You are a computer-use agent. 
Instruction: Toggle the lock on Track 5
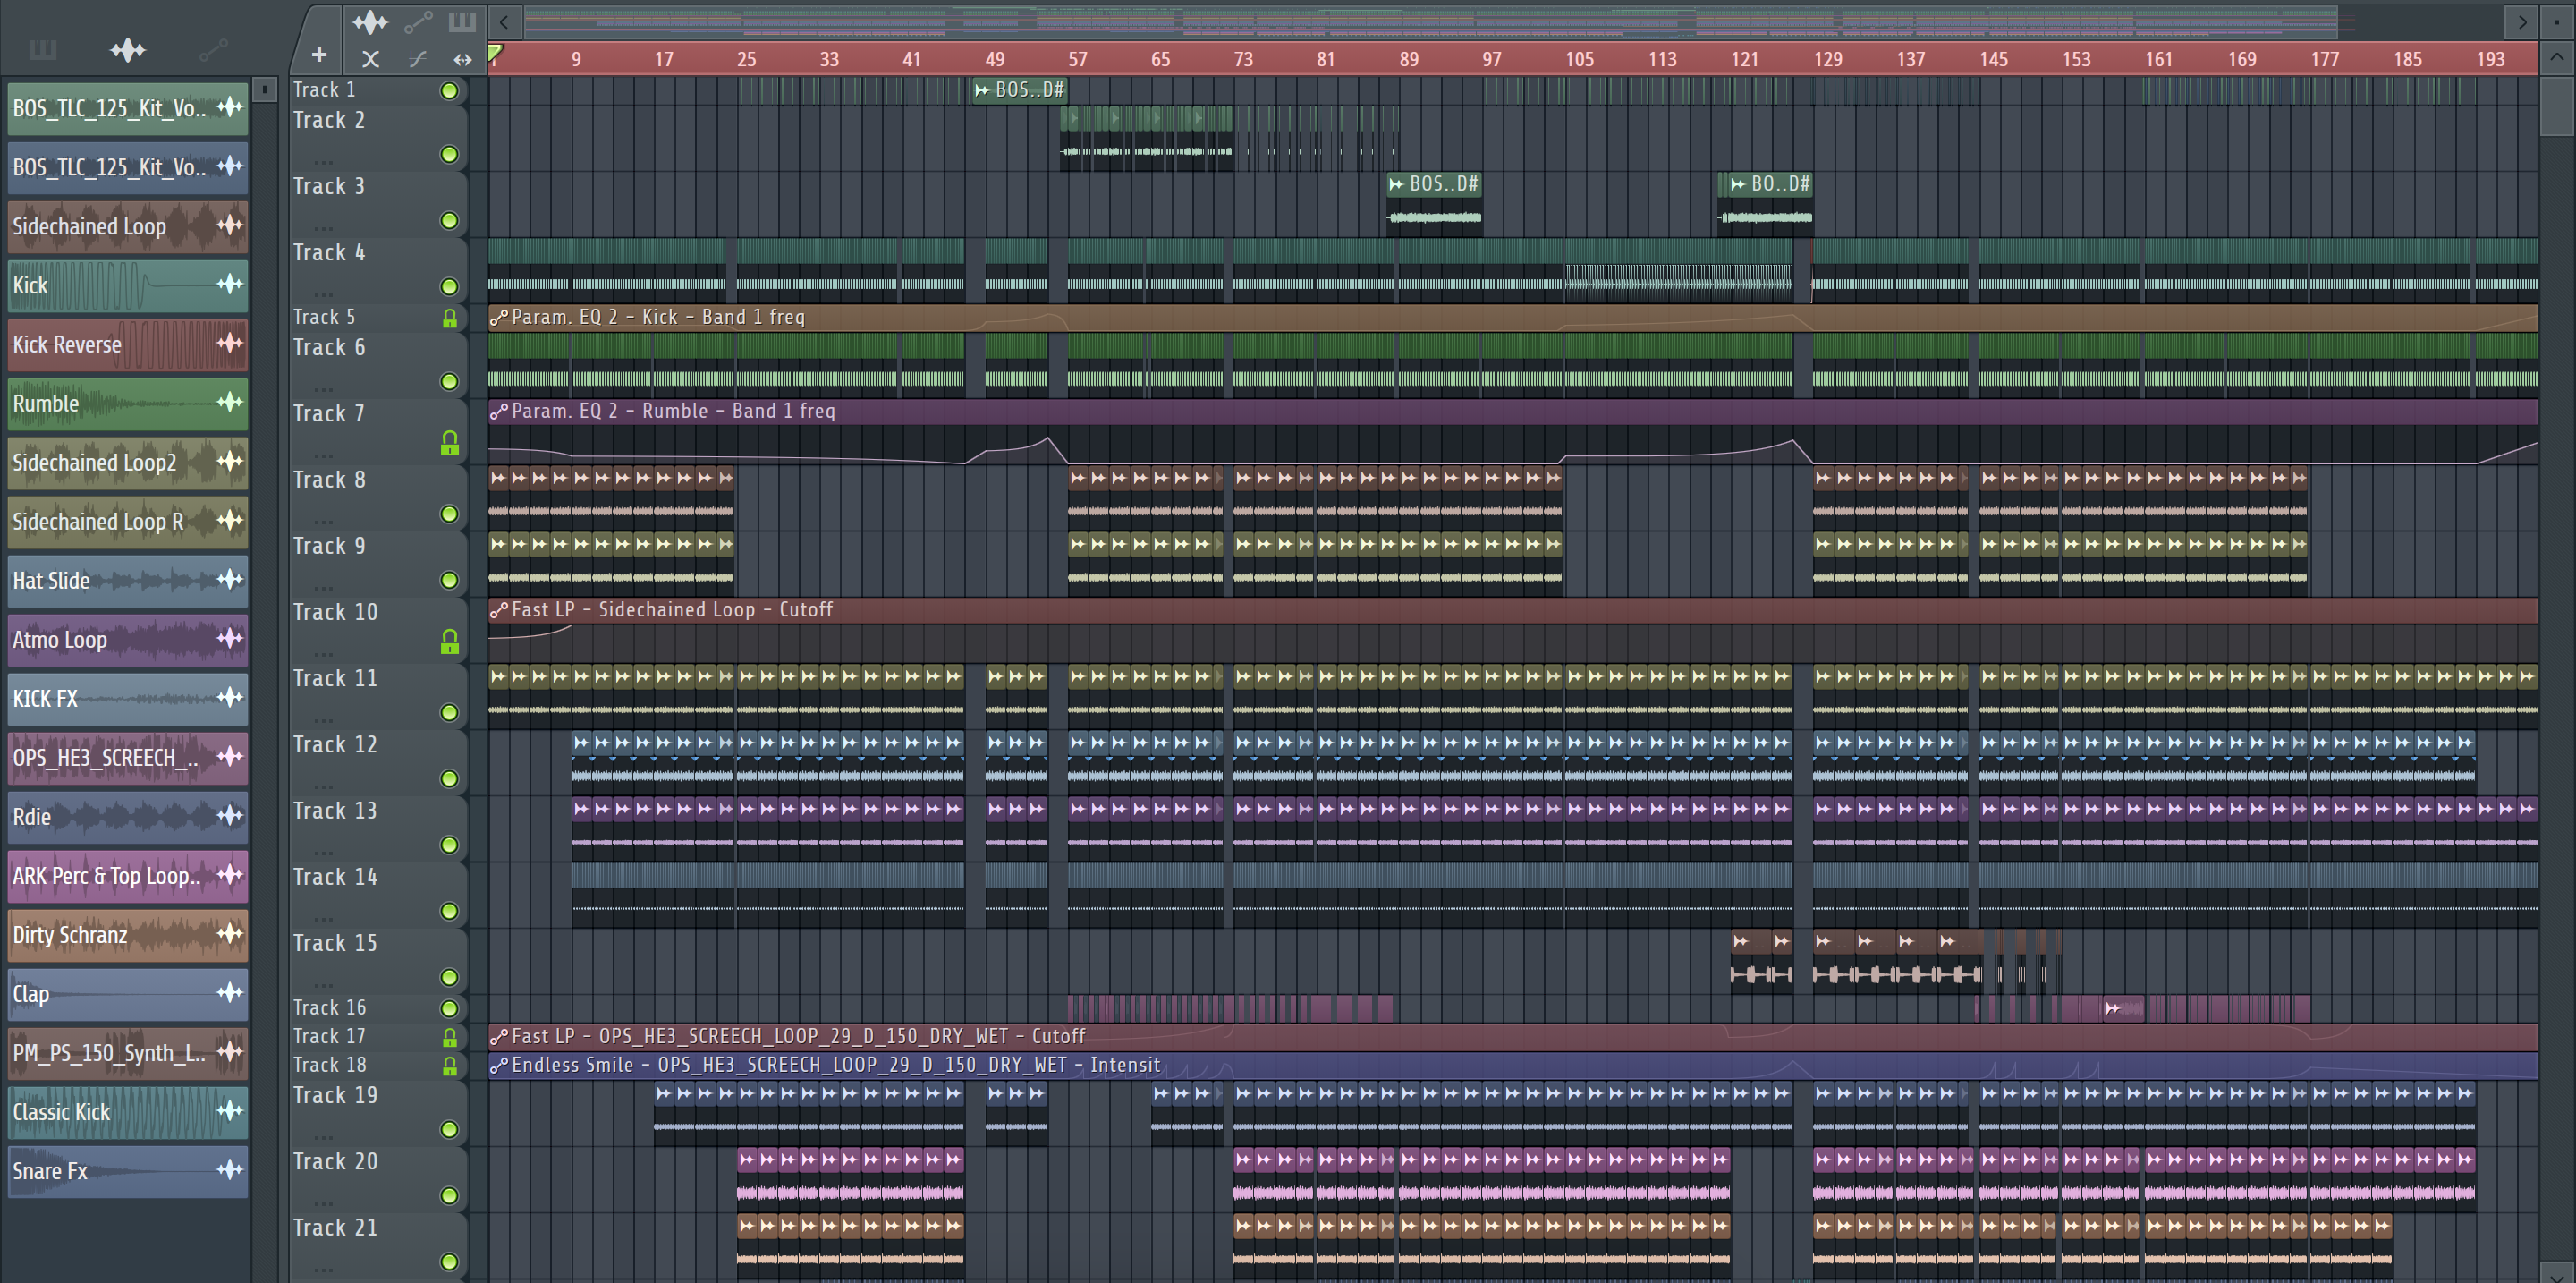click(449, 318)
